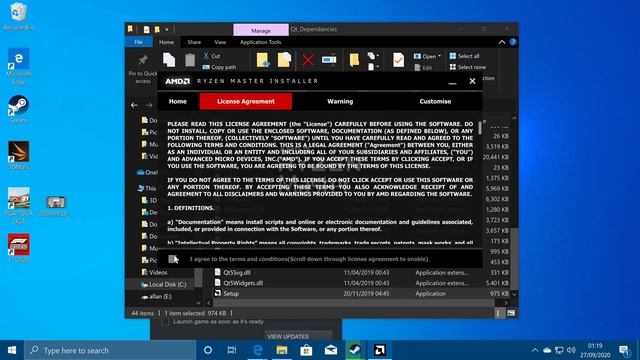Open the Steam desktop shortcut

[18, 109]
